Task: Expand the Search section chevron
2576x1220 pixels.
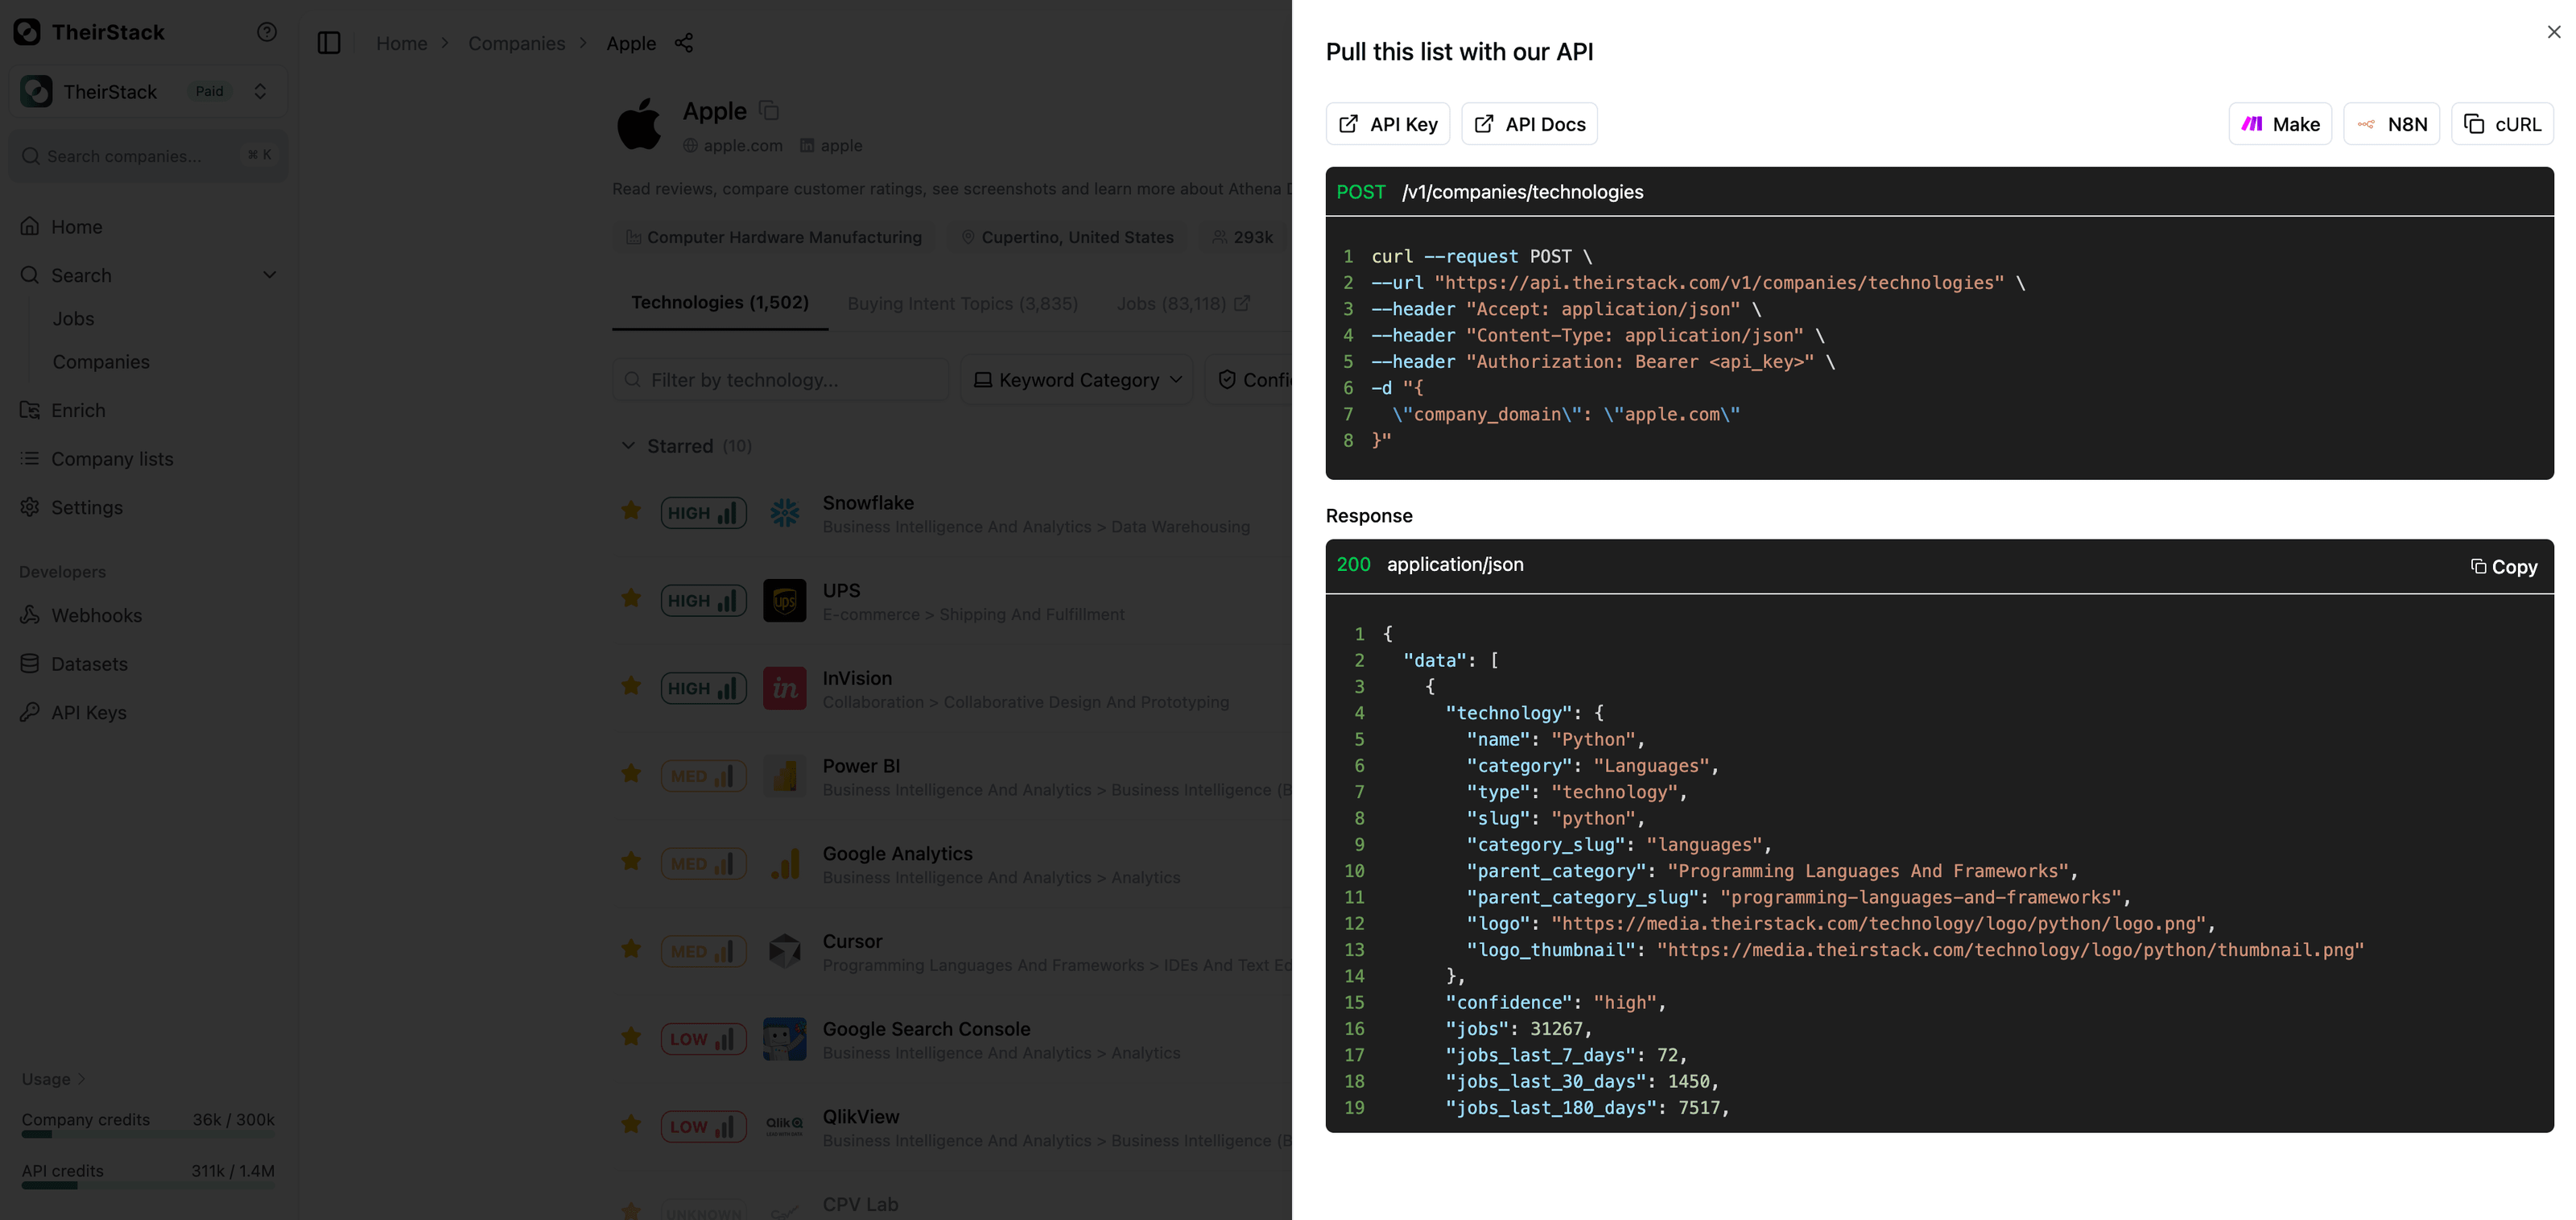Action: click(269, 275)
